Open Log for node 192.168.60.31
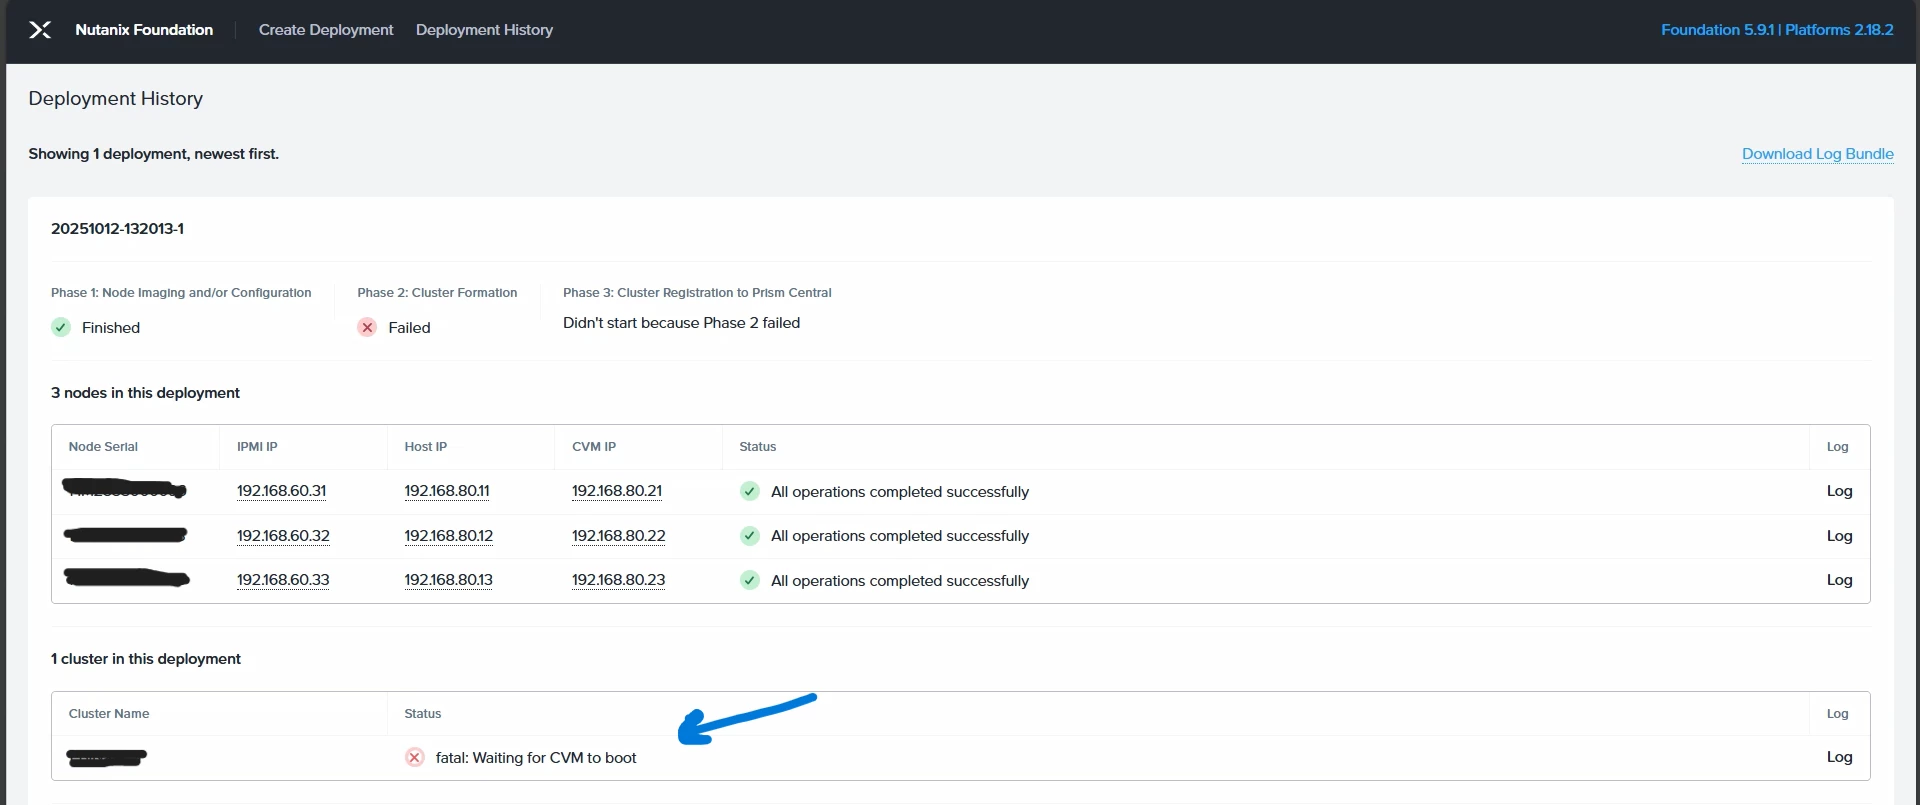 click(x=1839, y=491)
